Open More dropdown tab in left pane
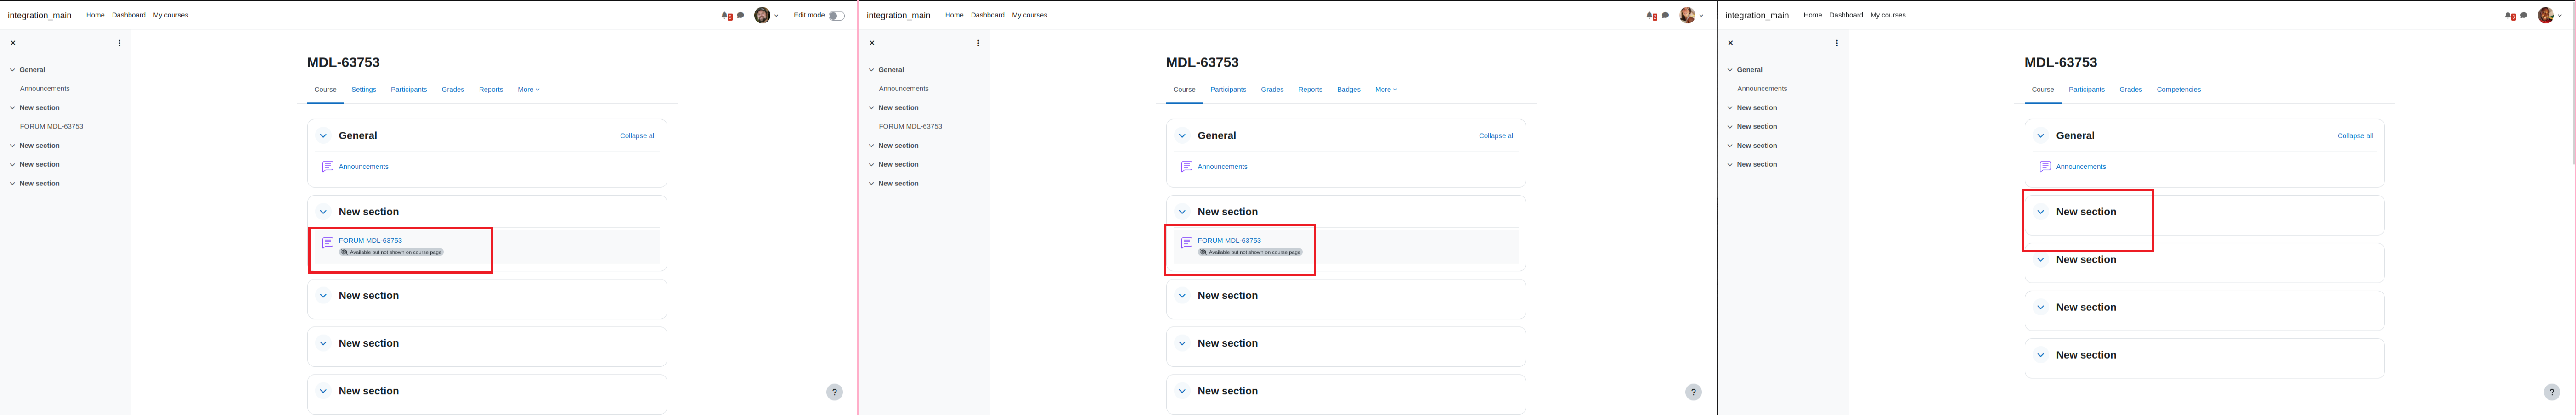 528,90
